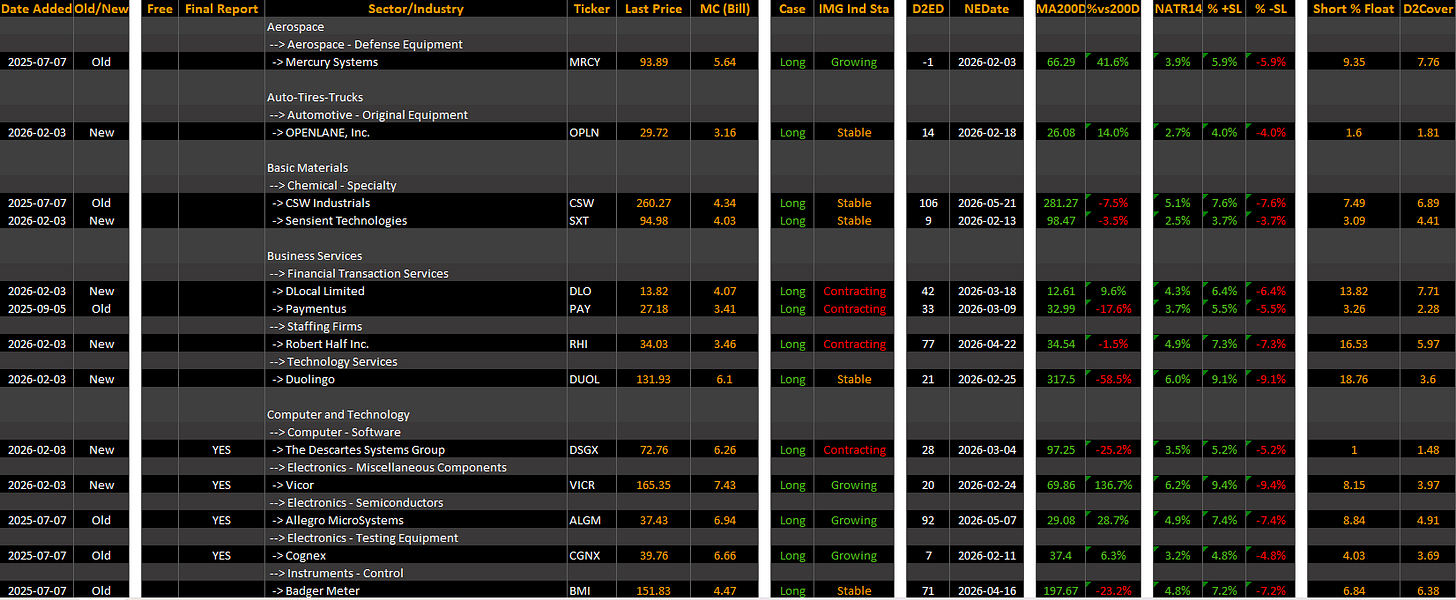The height and width of the screenshot is (600, 1456).
Task: Select the Staffing Firms industry row
Action: point(315,326)
